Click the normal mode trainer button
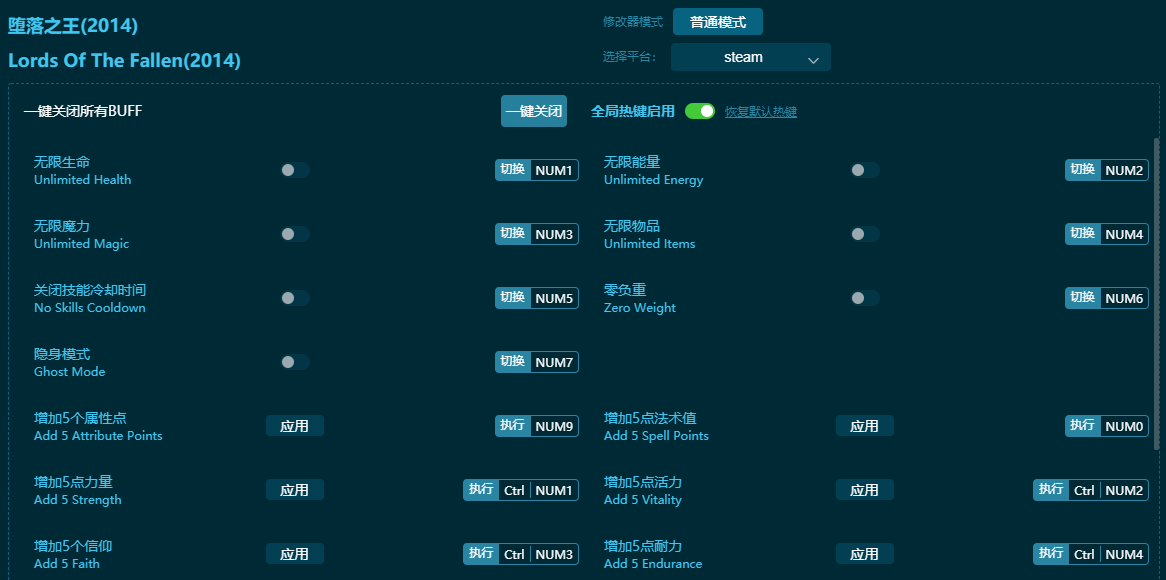Image resolution: width=1166 pixels, height=580 pixels. click(717, 22)
